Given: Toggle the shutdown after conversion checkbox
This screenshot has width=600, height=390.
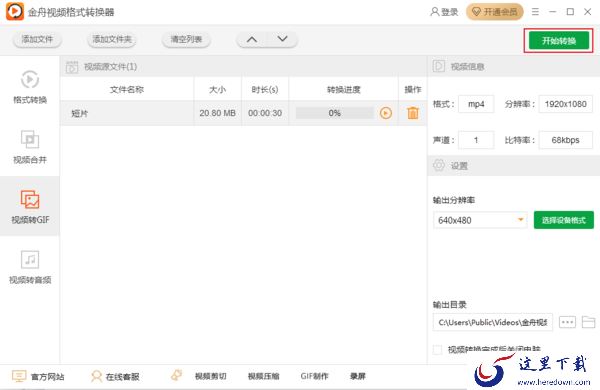Looking at the screenshot, I should 437,349.
